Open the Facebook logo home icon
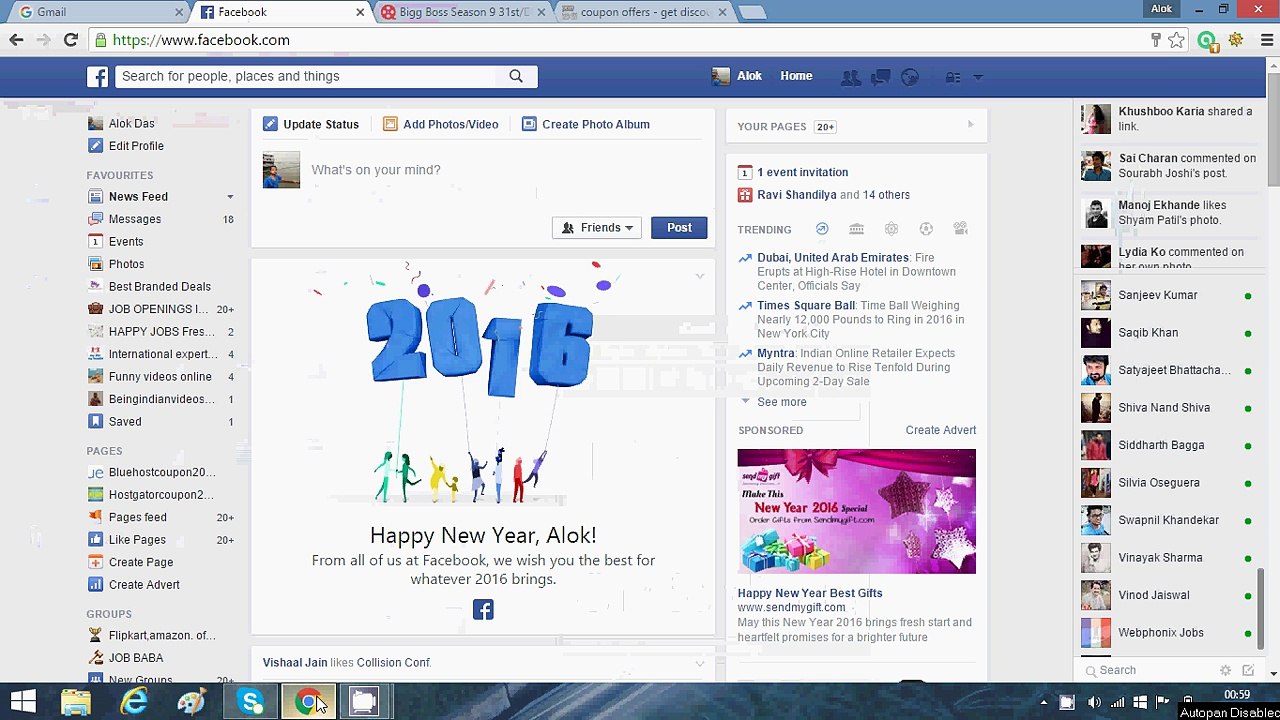This screenshot has width=1280, height=720. tap(97, 77)
